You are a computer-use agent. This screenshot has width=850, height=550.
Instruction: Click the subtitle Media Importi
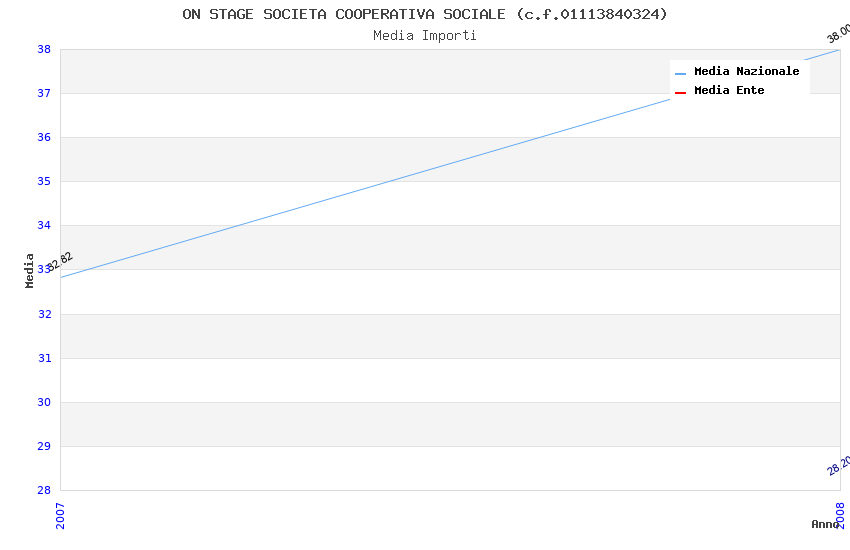pyautogui.click(x=424, y=36)
